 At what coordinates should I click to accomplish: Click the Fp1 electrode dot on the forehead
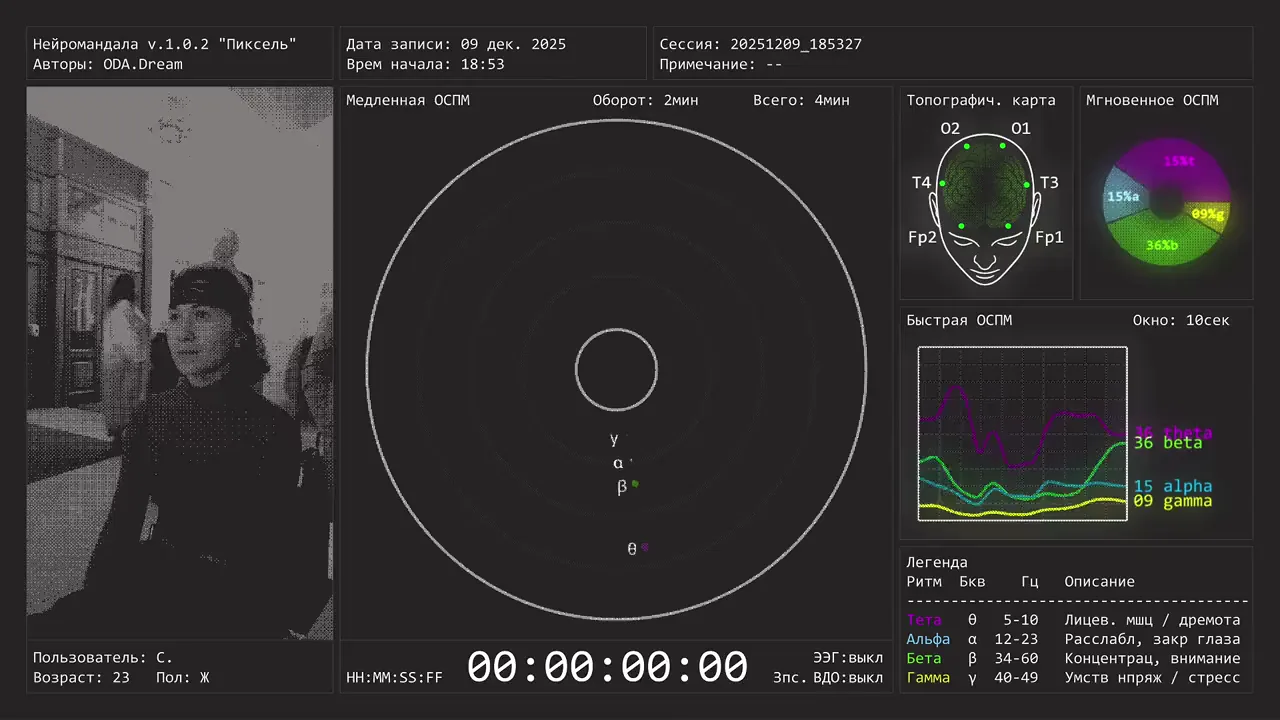[x=1008, y=226]
